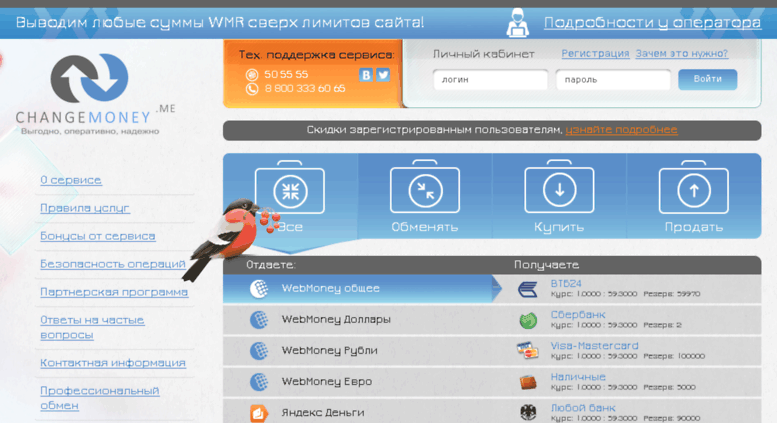Viewport: 777px width, 423px height.
Task: Choose 'Наличные' receive option link
Action: tap(578, 377)
